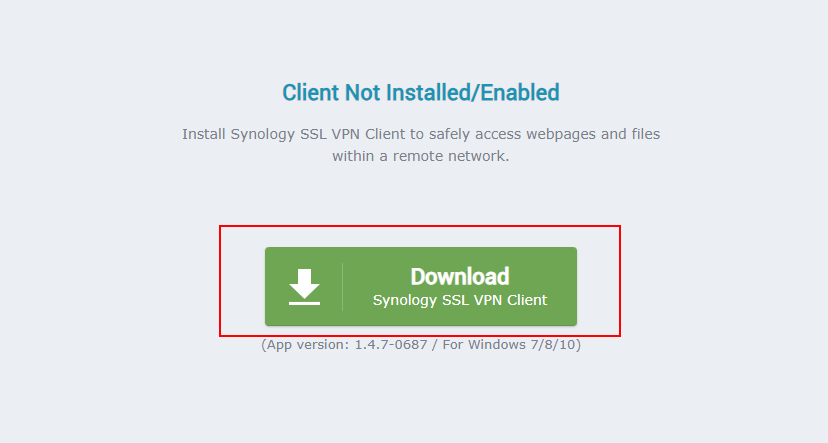
Task: Click the bold Download label
Action: tap(460, 276)
